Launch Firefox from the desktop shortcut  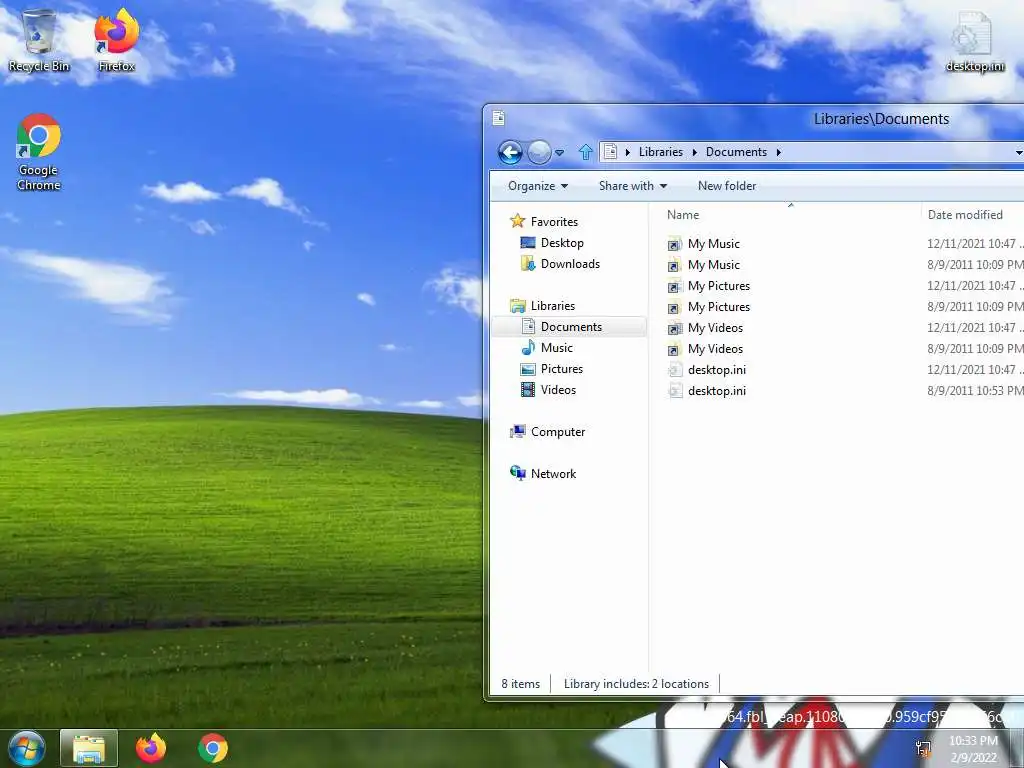point(116,40)
